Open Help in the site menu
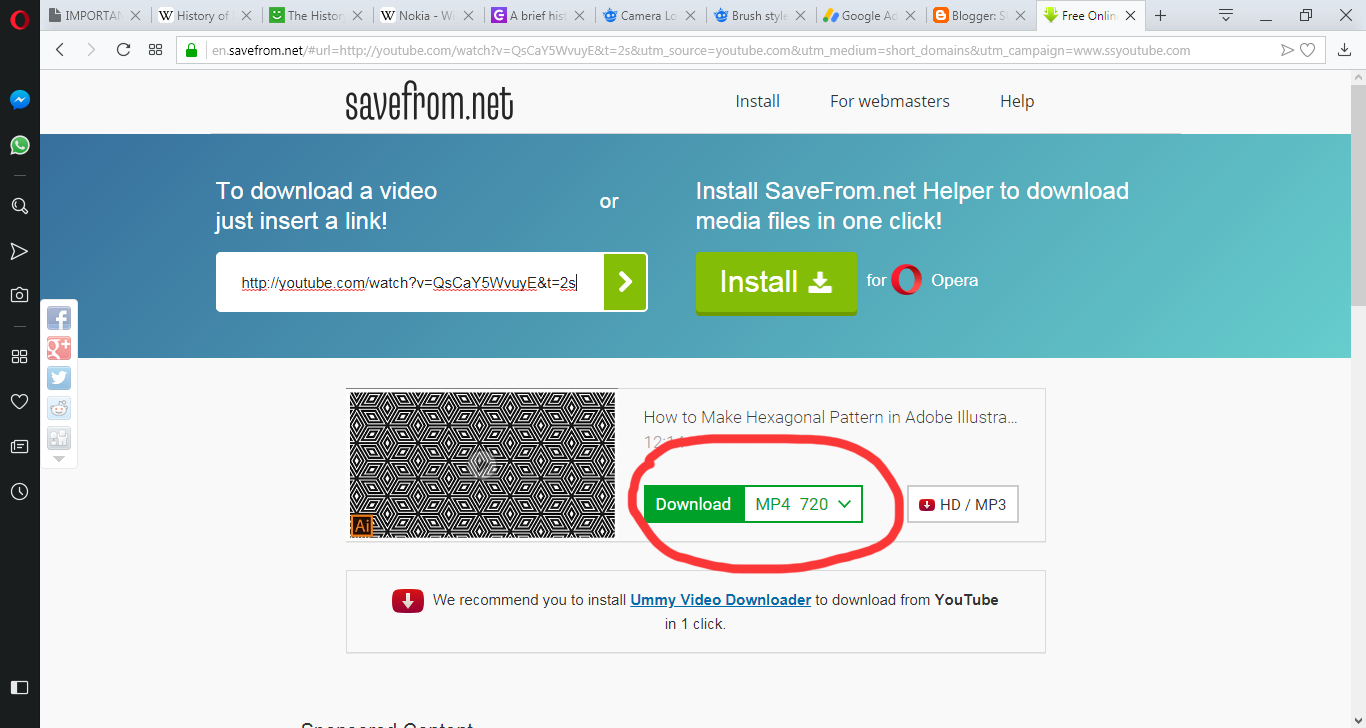The image size is (1366, 728). [1017, 101]
